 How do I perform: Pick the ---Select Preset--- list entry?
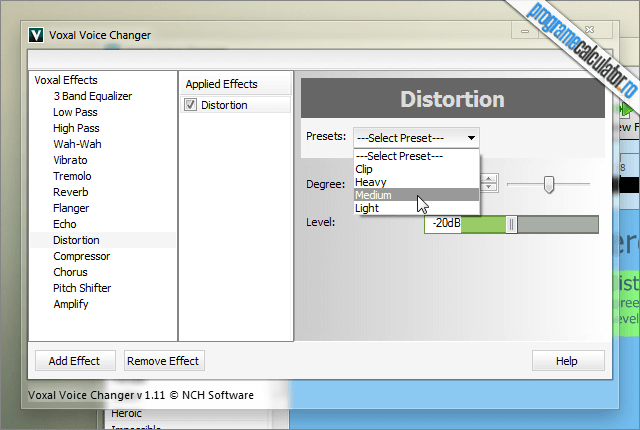(416, 156)
